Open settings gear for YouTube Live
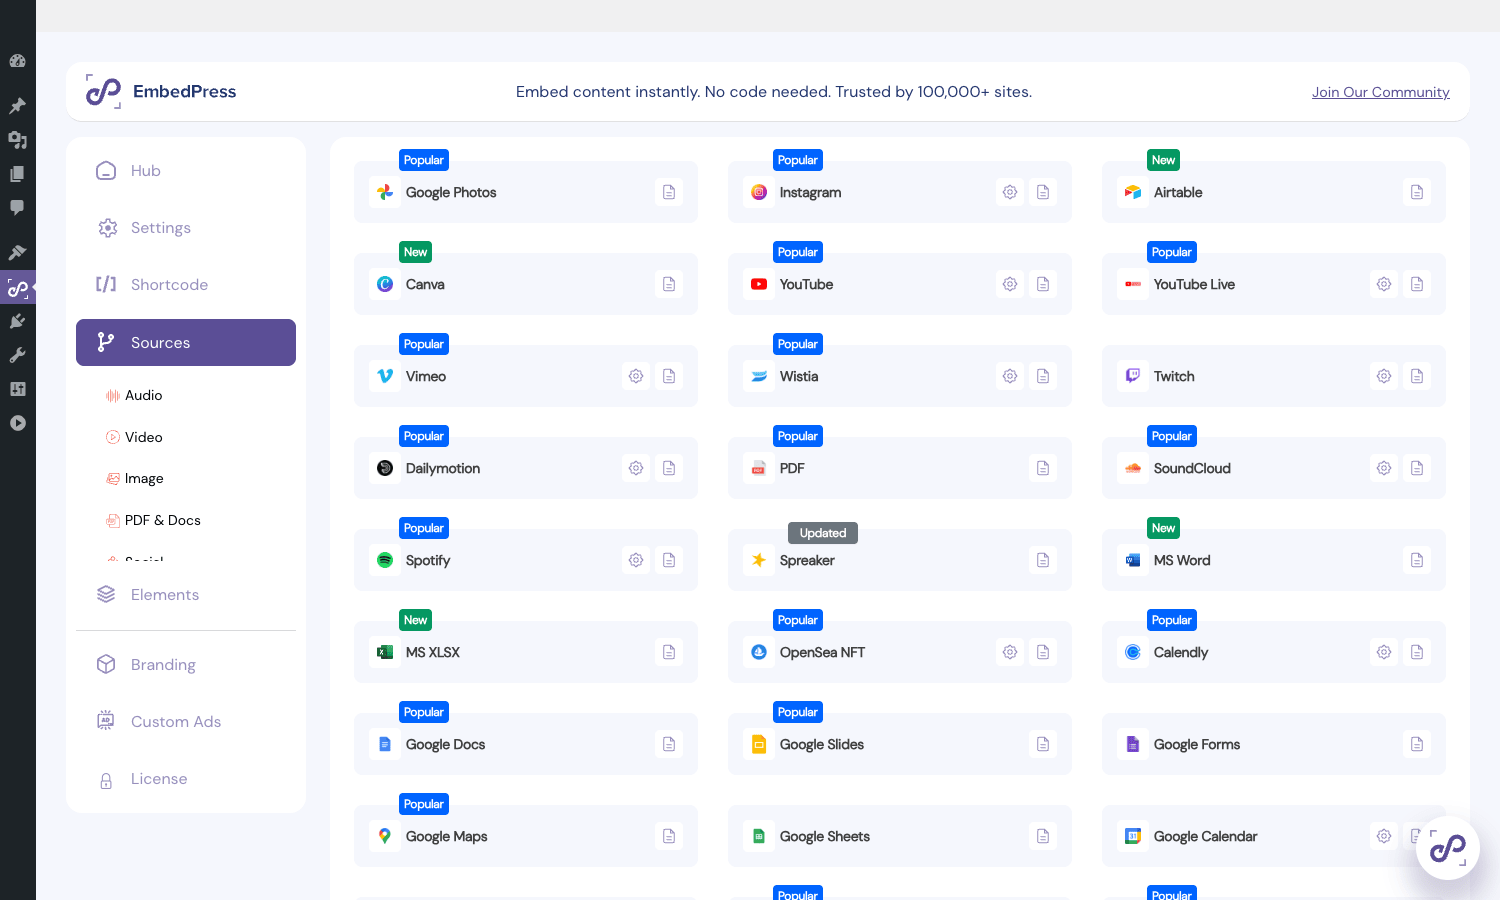This screenshot has width=1500, height=900. point(1384,284)
